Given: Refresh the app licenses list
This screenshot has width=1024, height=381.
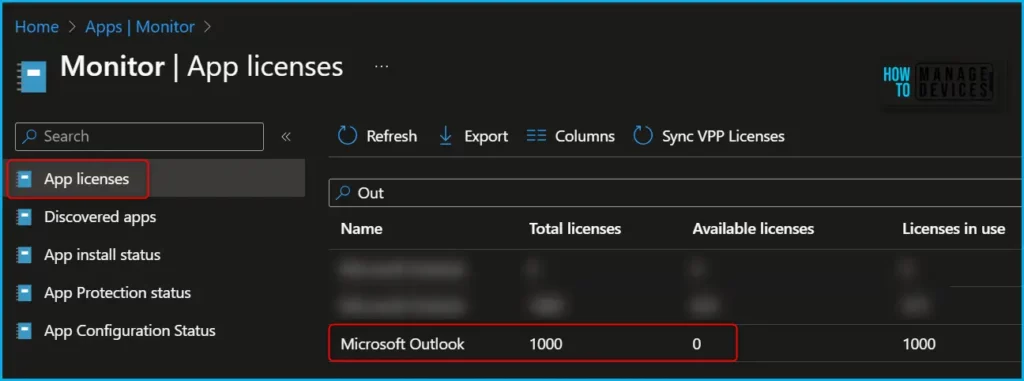Looking at the screenshot, I should point(377,136).
